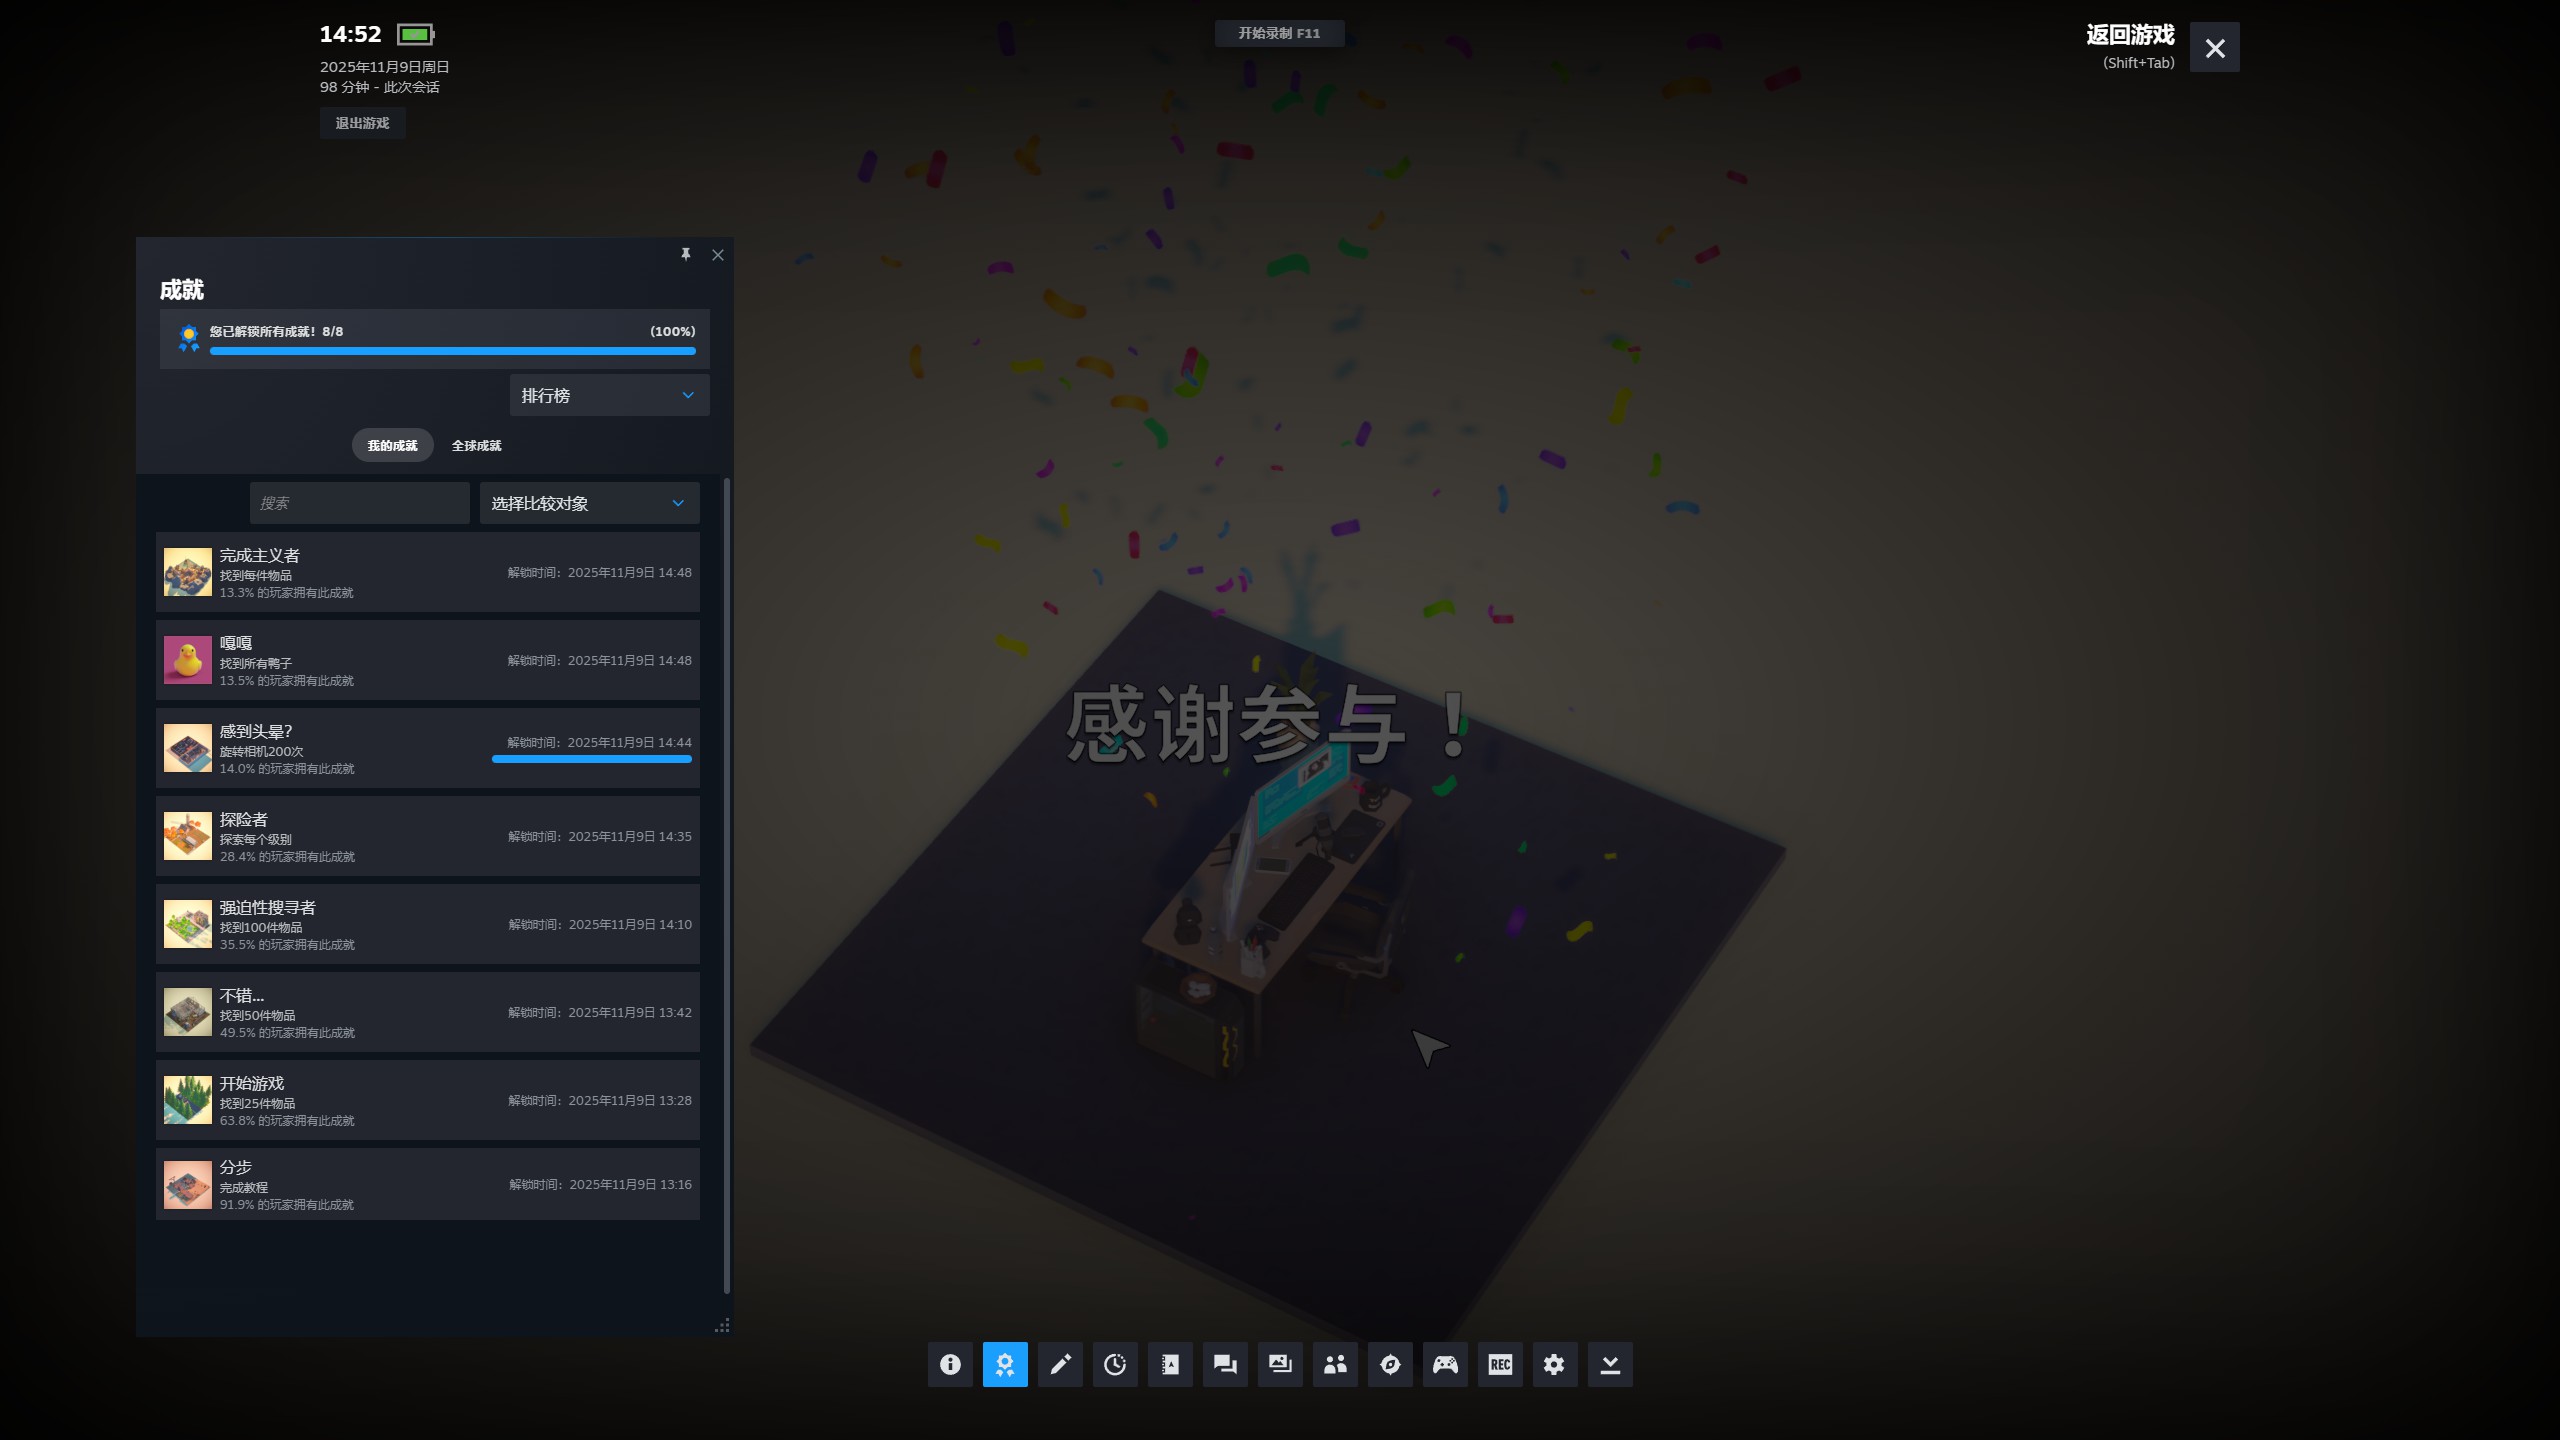Click the notes pencil icon
The height and width of the screenshot is (1440, 2560).
(x=1060, y=1364)
